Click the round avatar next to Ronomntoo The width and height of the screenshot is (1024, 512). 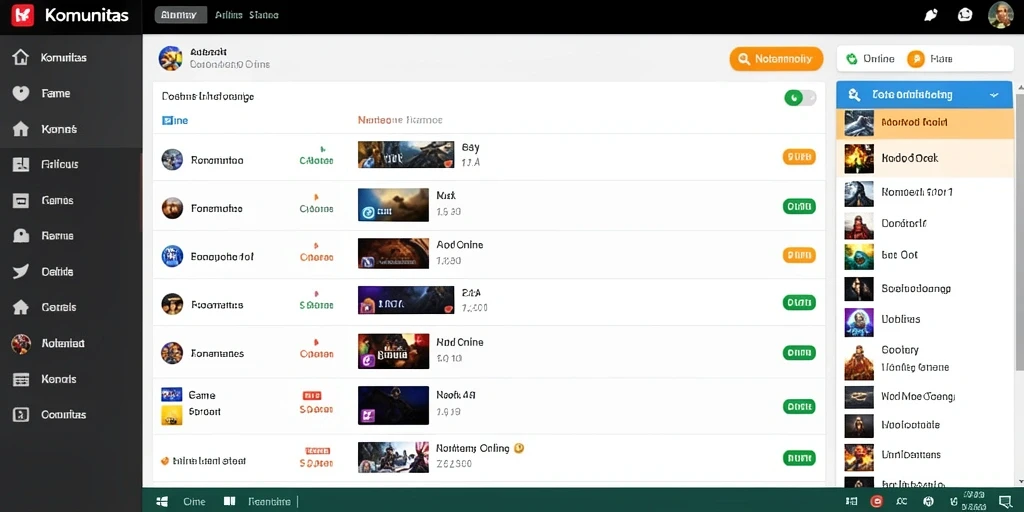click(x=172, y=159)
